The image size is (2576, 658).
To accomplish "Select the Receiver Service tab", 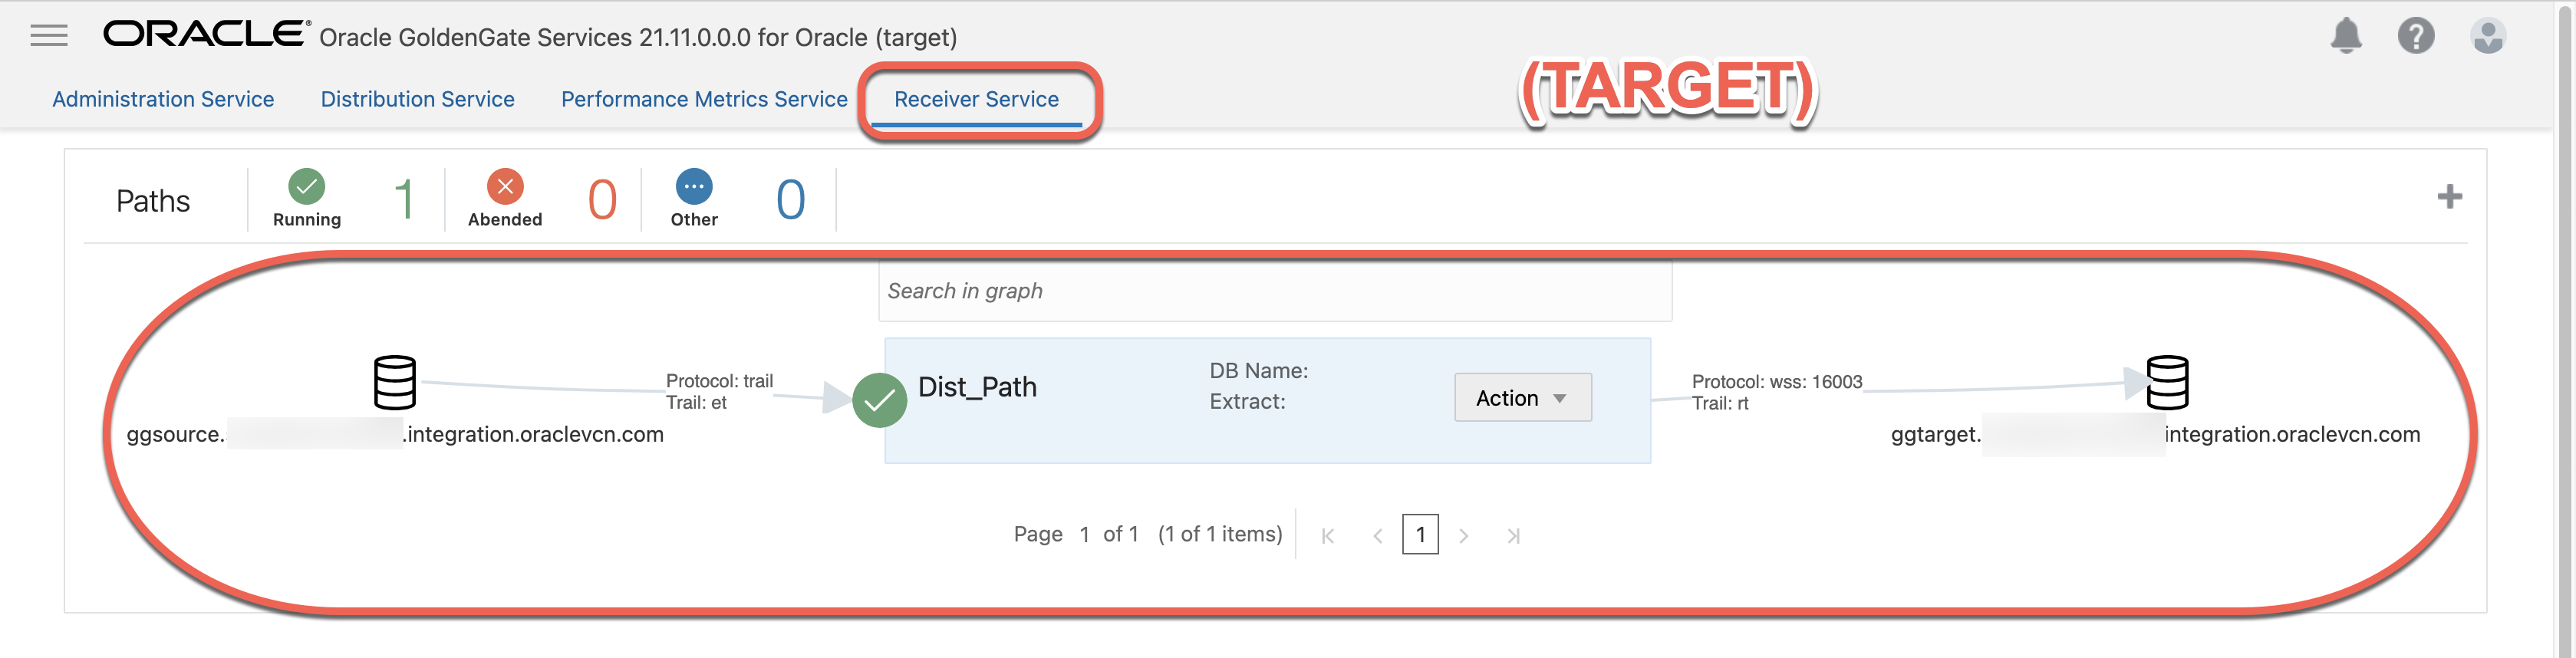I will 976,99.
